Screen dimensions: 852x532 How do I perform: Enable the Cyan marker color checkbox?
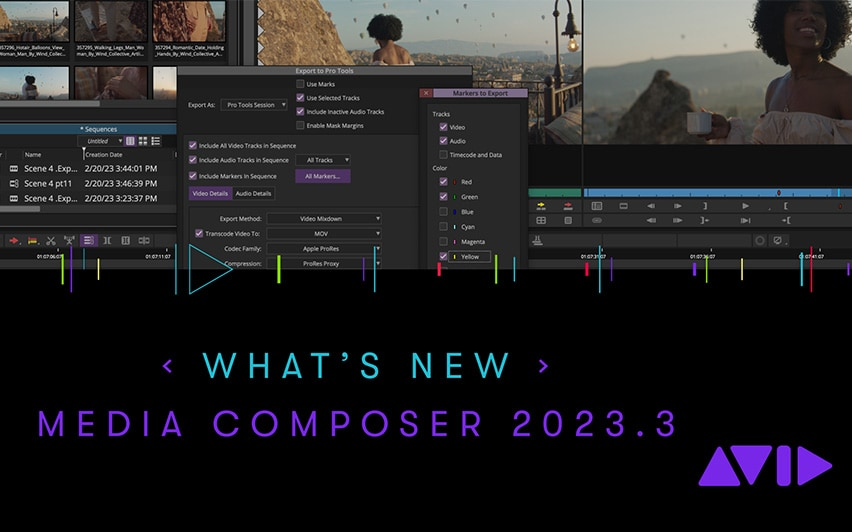443,227
